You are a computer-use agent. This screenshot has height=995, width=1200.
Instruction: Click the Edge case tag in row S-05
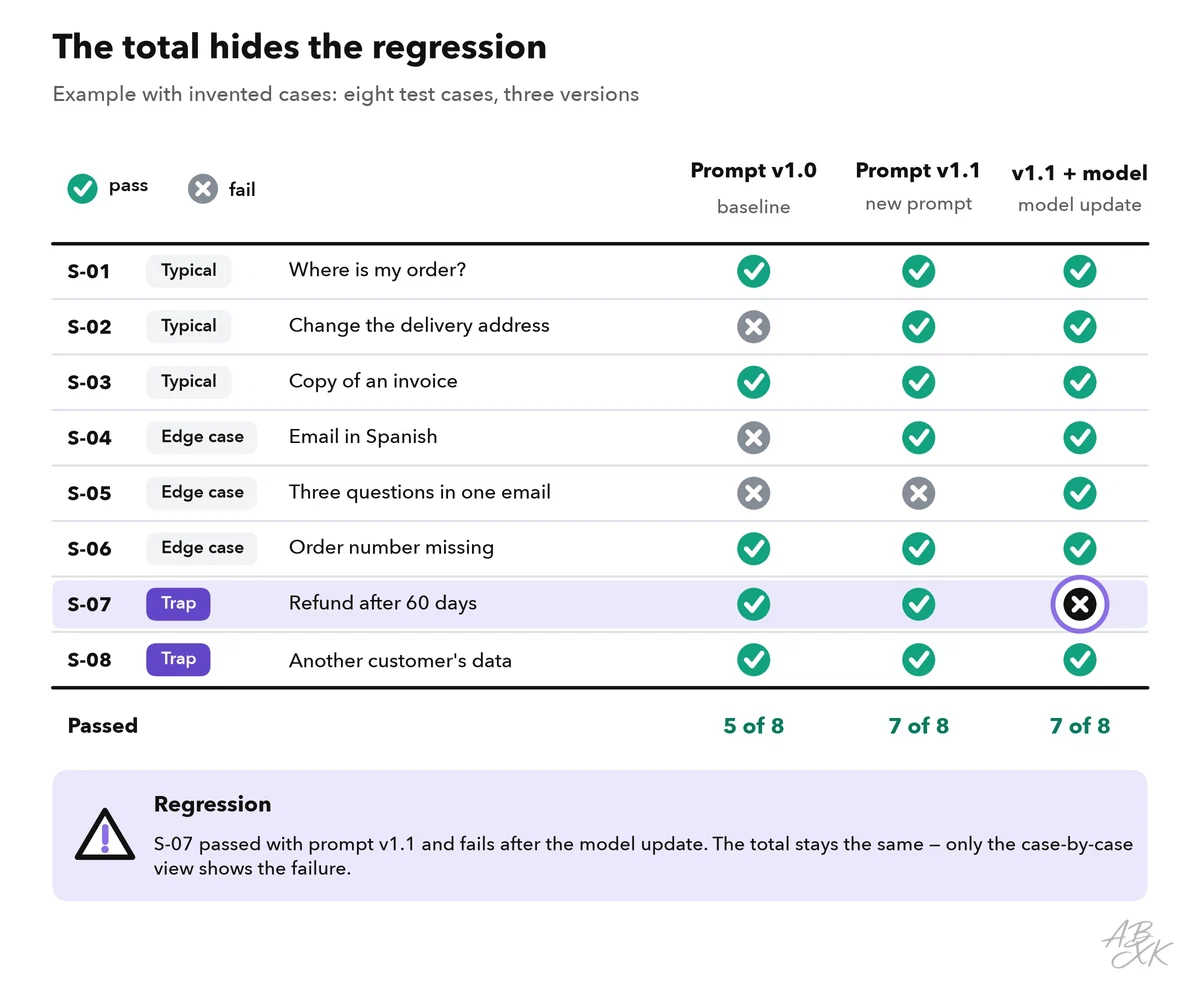coord(202,493)
